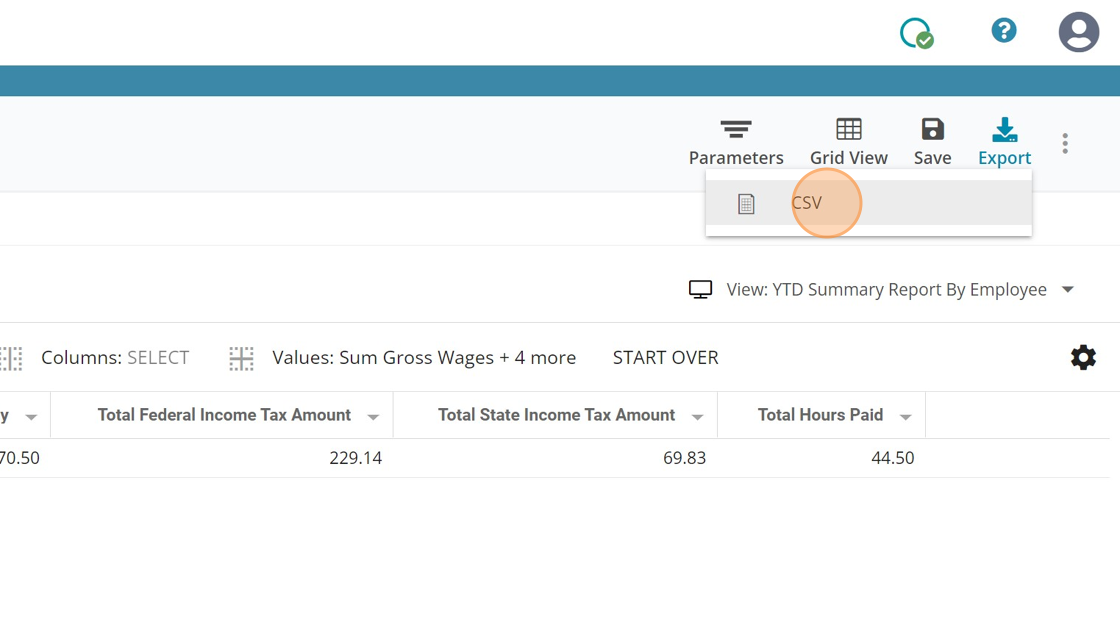The height and width of the screenshot is (625, 1120).
Task: Open the help question mark icon
Action: (1003, 31)
